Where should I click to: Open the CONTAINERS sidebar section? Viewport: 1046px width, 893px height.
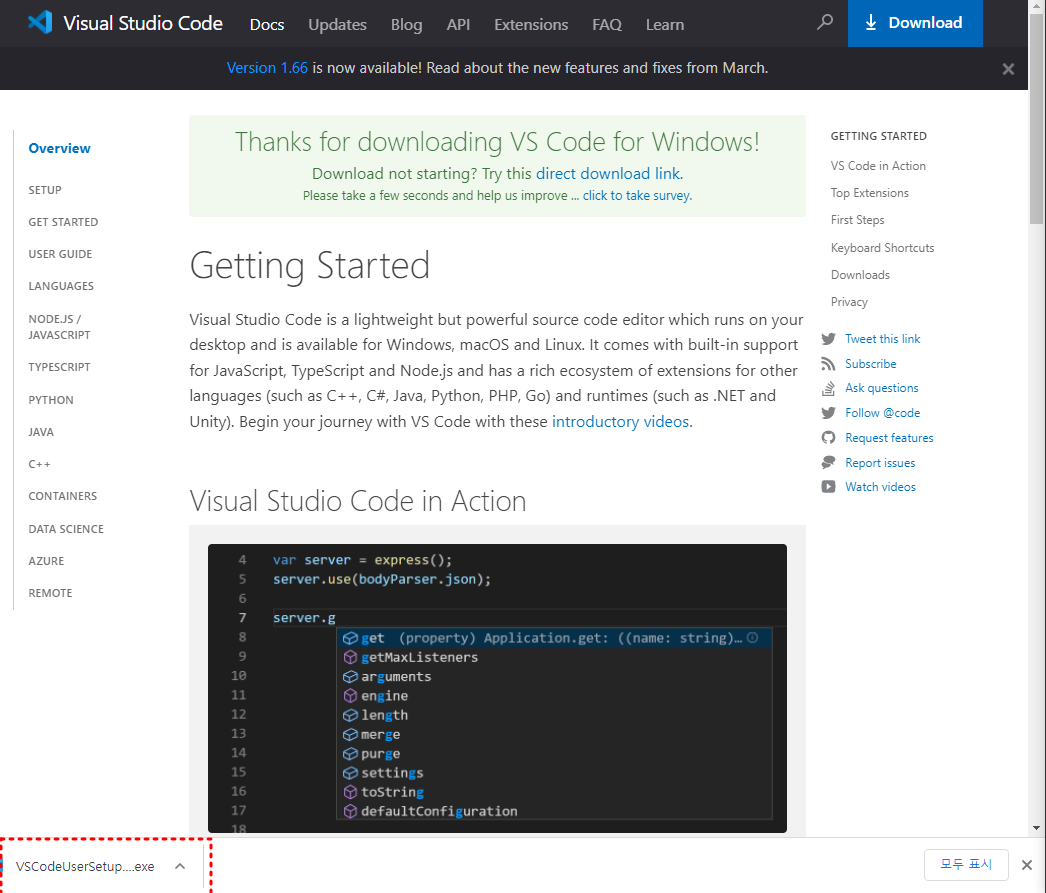pos(63,496)
